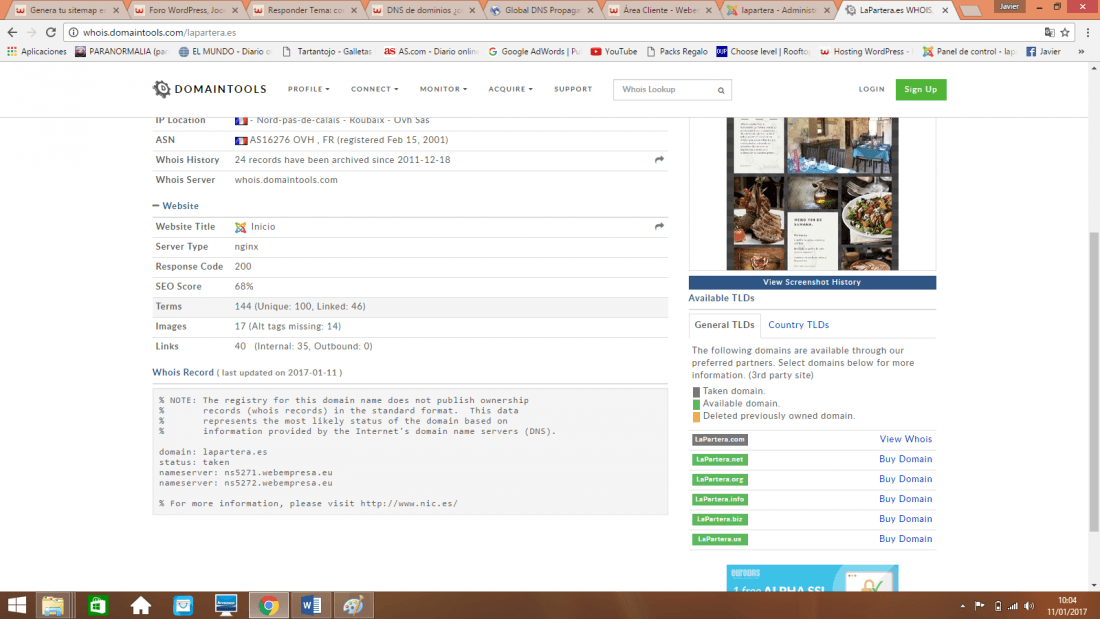Open Aplicaciones apps shortcut in bookmarks bar

tap(36, 51)
